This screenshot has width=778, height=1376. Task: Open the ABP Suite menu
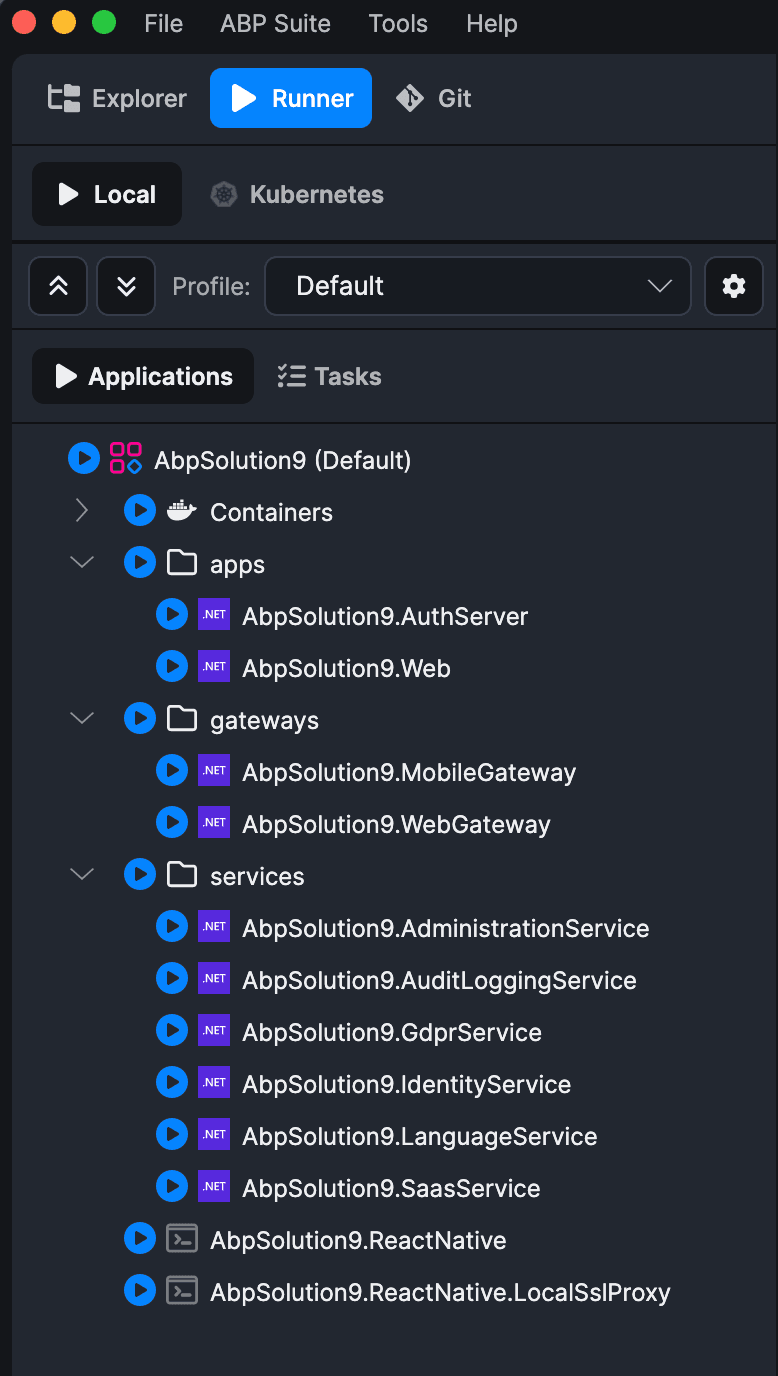[276, 24]
